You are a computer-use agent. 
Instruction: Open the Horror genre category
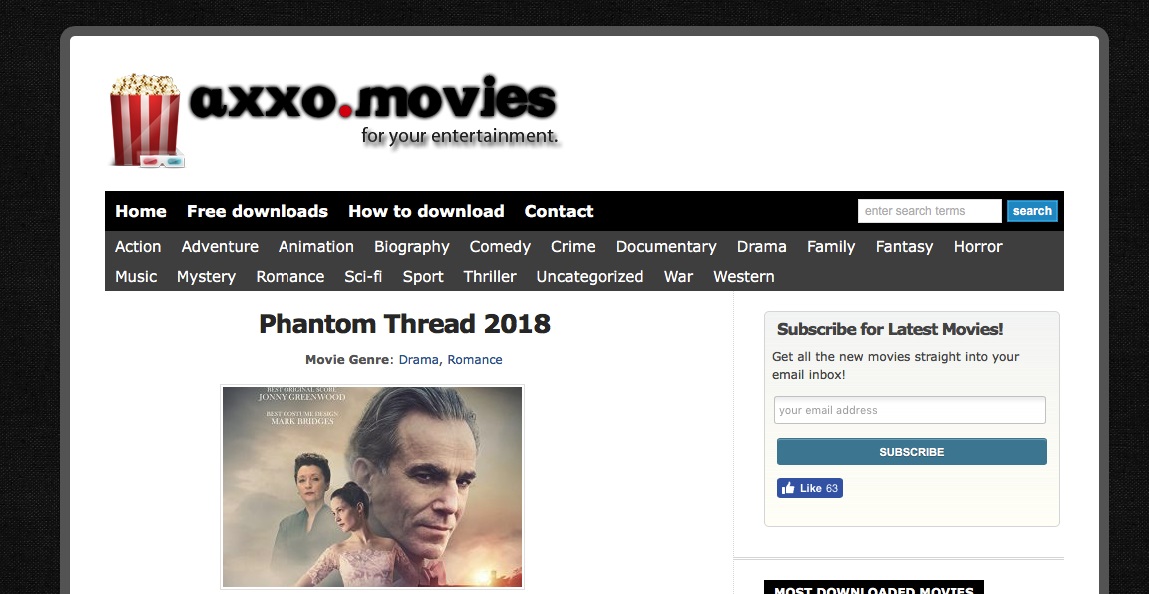(978, 247)
